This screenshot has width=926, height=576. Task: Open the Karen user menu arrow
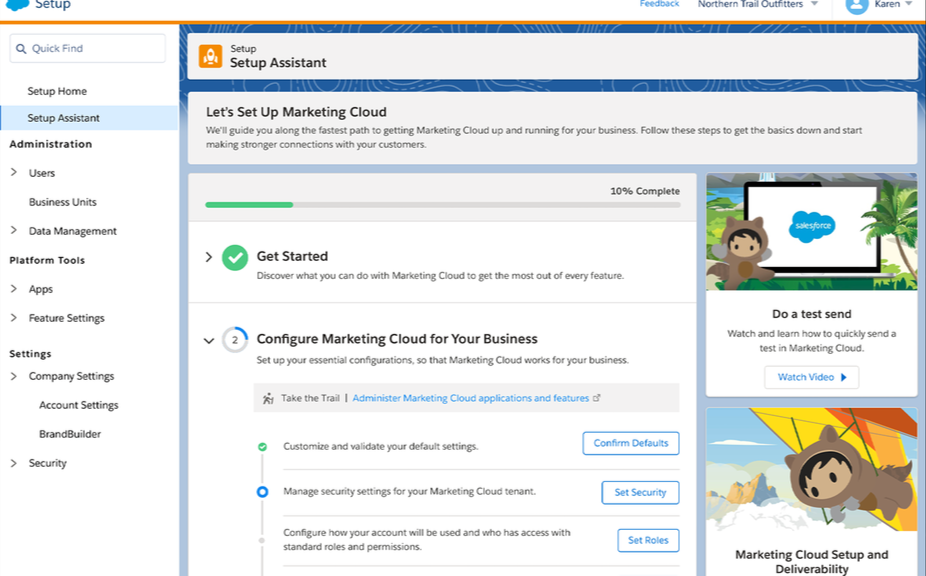pos(908,4)
